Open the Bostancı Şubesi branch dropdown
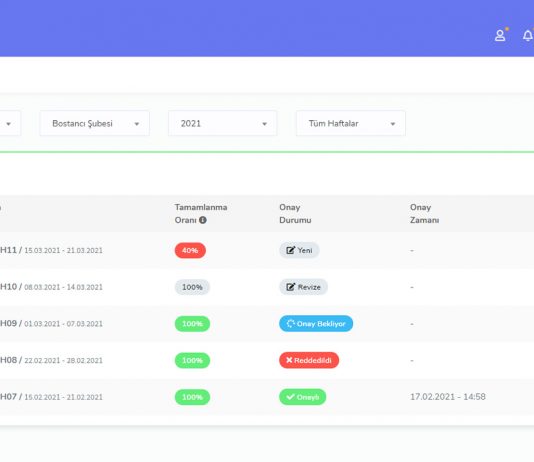534x462 pixels. point(94,123)
